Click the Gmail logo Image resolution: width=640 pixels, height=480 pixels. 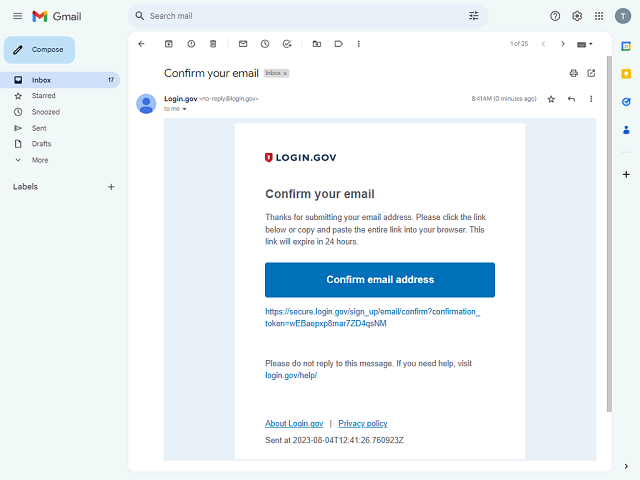(57, 16)
